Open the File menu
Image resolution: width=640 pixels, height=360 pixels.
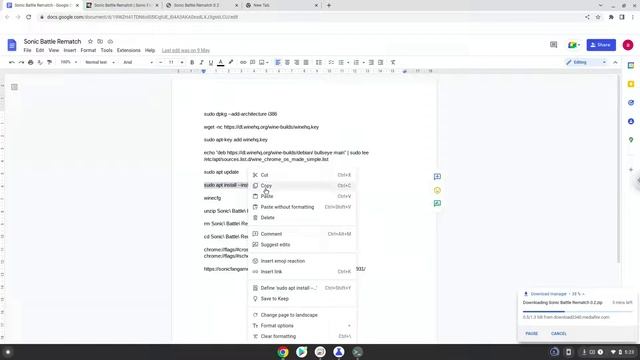coord(27,50)
